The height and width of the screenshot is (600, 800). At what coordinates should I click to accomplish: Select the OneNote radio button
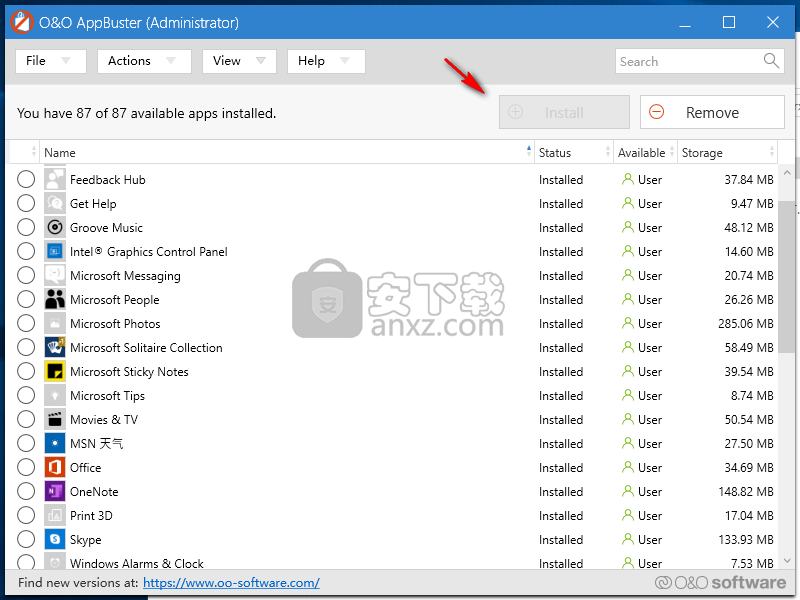point(26,491)
